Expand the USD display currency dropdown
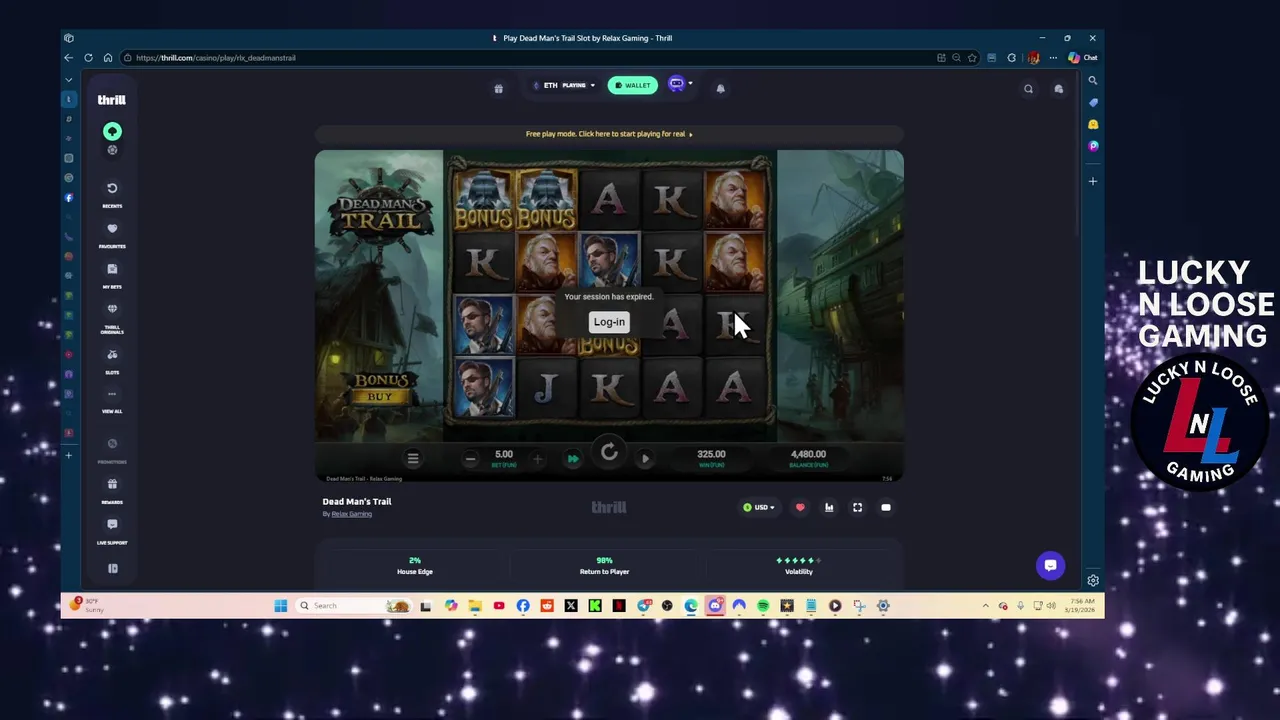This screenshot has height=720, width=1280. click(x=759, y=507)
